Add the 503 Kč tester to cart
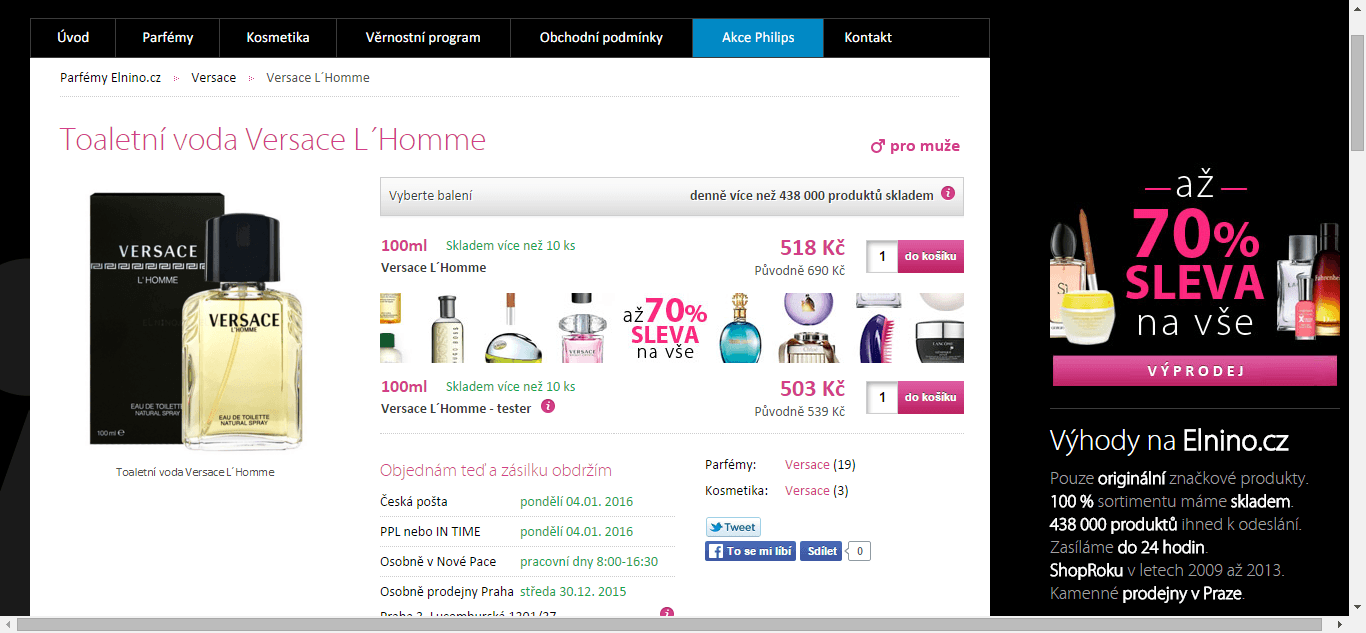Image resolution: width=1366 pixels, height=633 pixels. point(931,397)
